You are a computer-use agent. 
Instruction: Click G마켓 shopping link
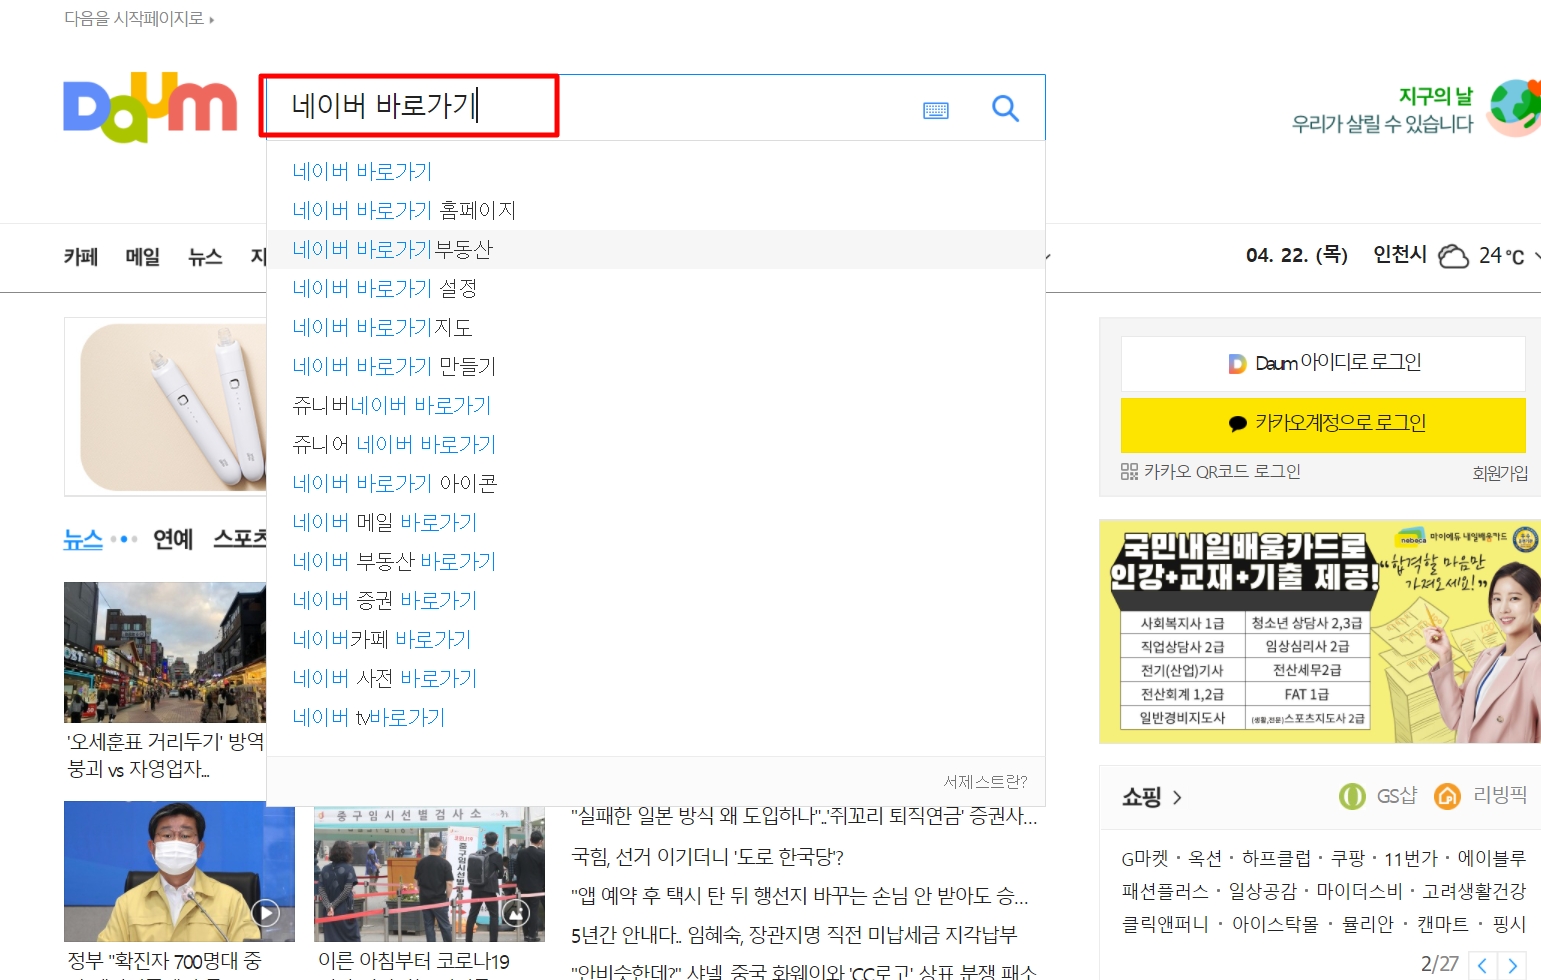pos(1144,858)
